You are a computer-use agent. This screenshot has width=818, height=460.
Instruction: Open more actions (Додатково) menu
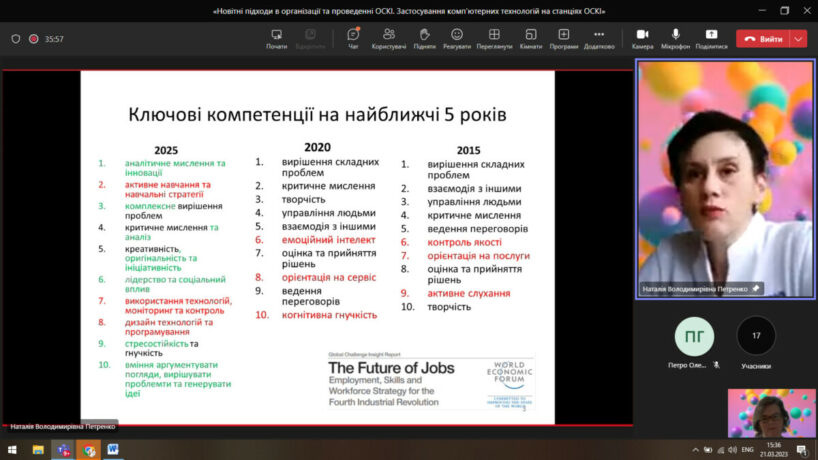coord(599,38)
